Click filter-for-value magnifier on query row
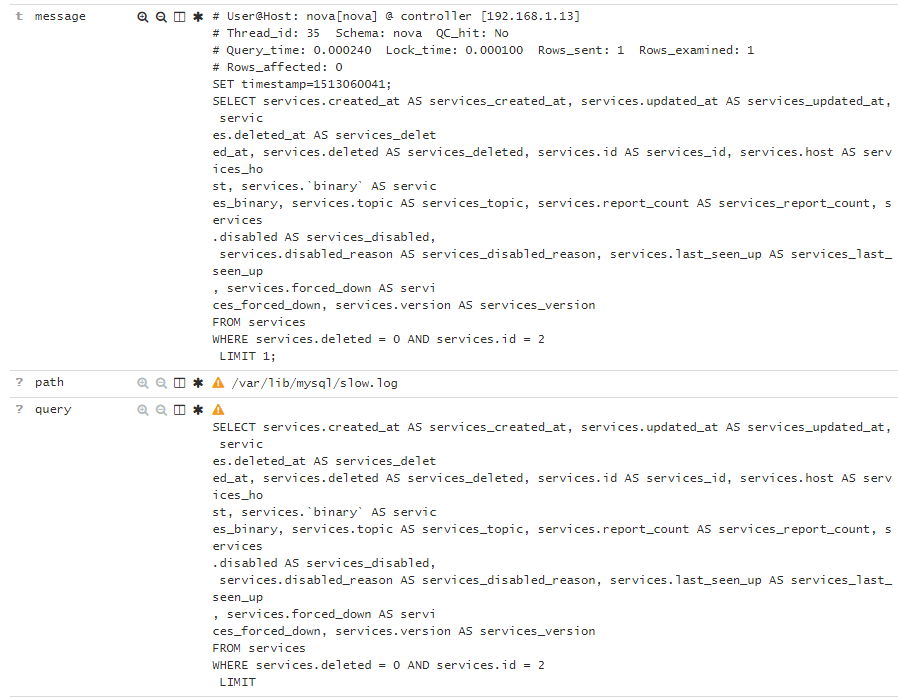This screenshot has width=898, height=698. (143, 410)
